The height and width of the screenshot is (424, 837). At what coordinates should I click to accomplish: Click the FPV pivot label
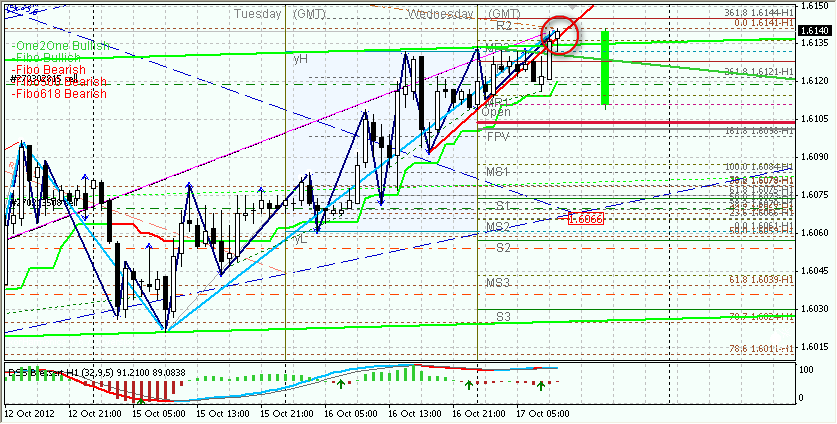pos(499,135)
